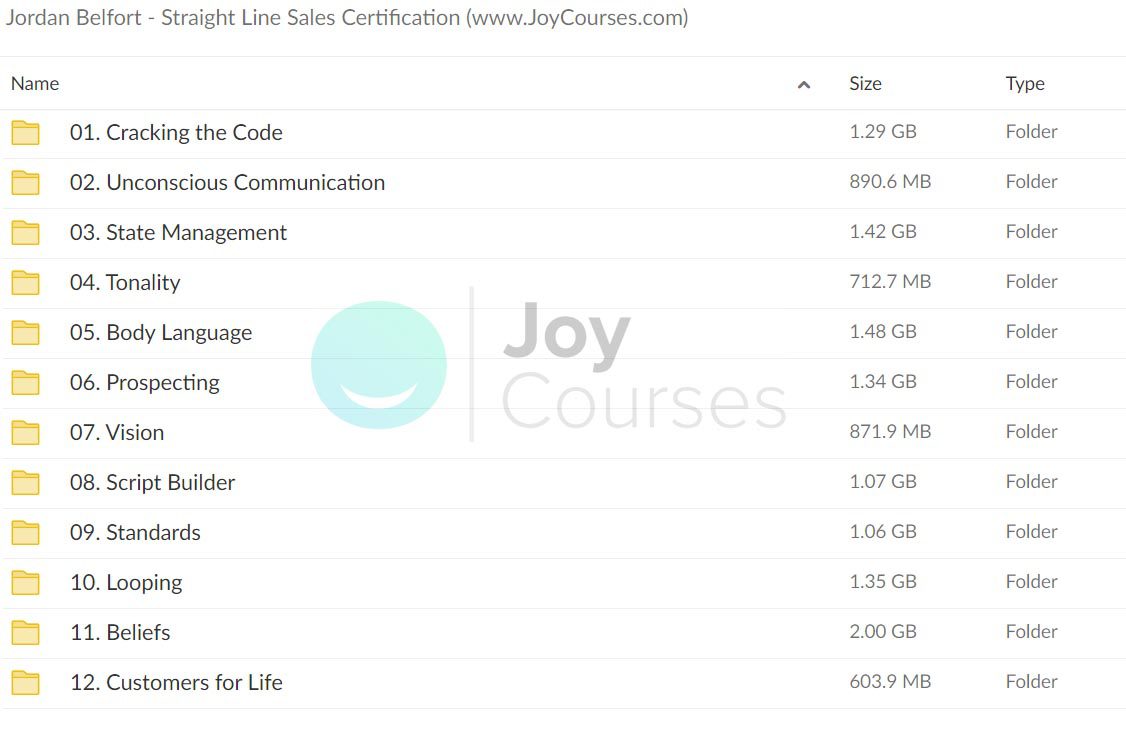Viewport: 1126px width, 732px height.
Task: Click the folder icon beside State Management
Action: pyautogui.click(x=25, y=233)
